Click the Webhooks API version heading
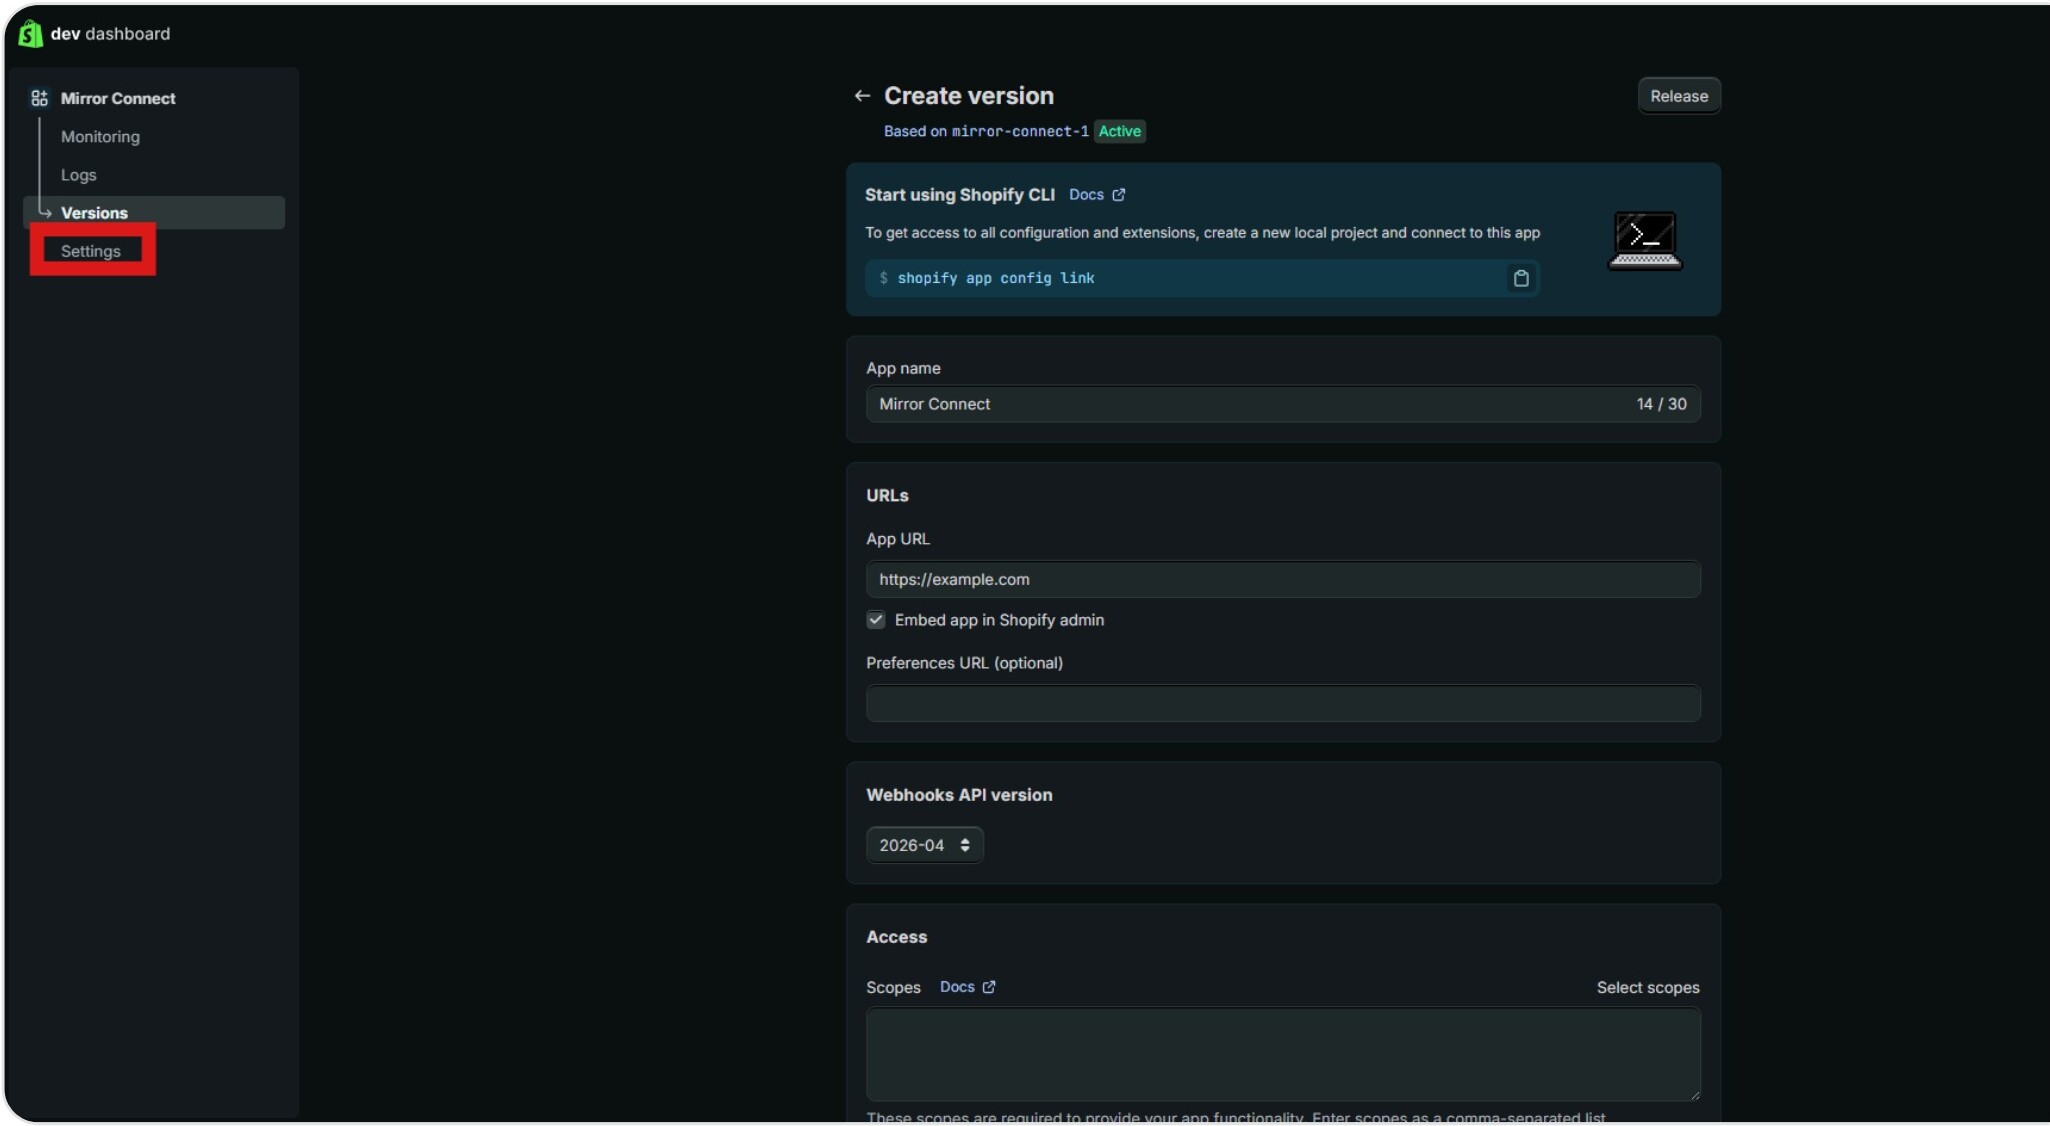 (x=959, y=795)
